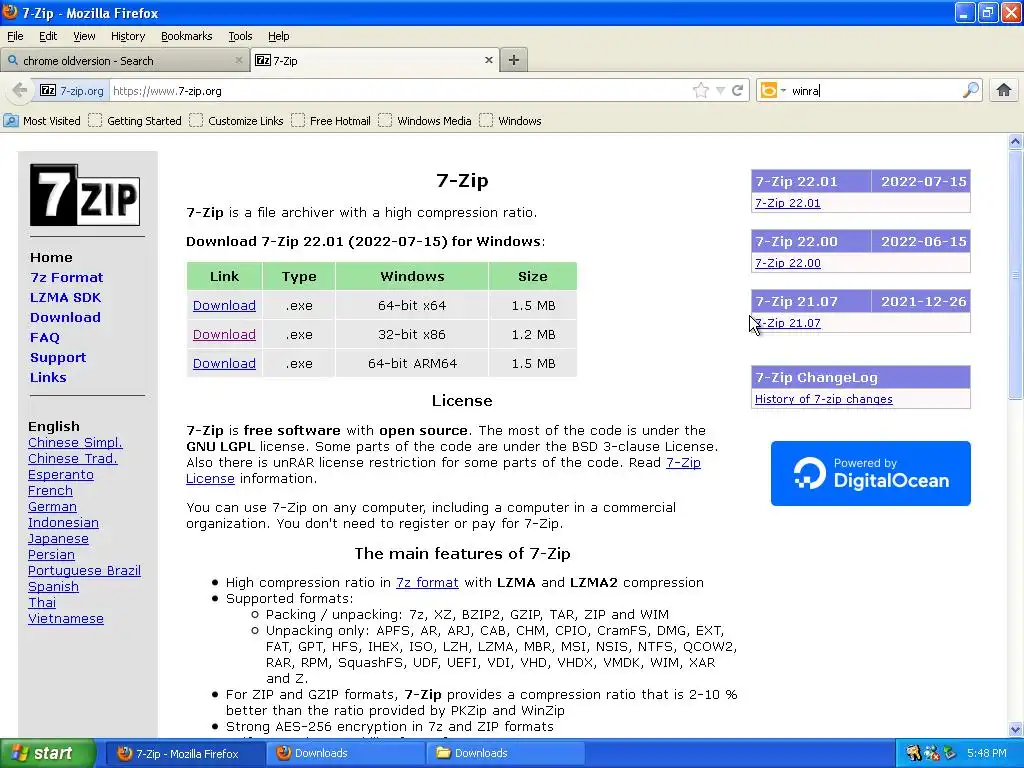Open the 7-Zip 21.07 news link
This screenshot has height=768, width=1024.
[x=788, y=323]
